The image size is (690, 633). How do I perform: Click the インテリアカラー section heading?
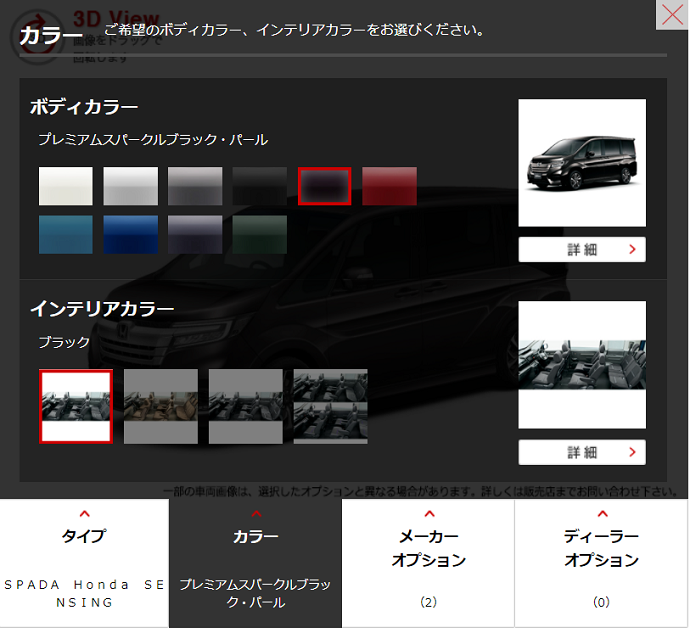[102, 309]
